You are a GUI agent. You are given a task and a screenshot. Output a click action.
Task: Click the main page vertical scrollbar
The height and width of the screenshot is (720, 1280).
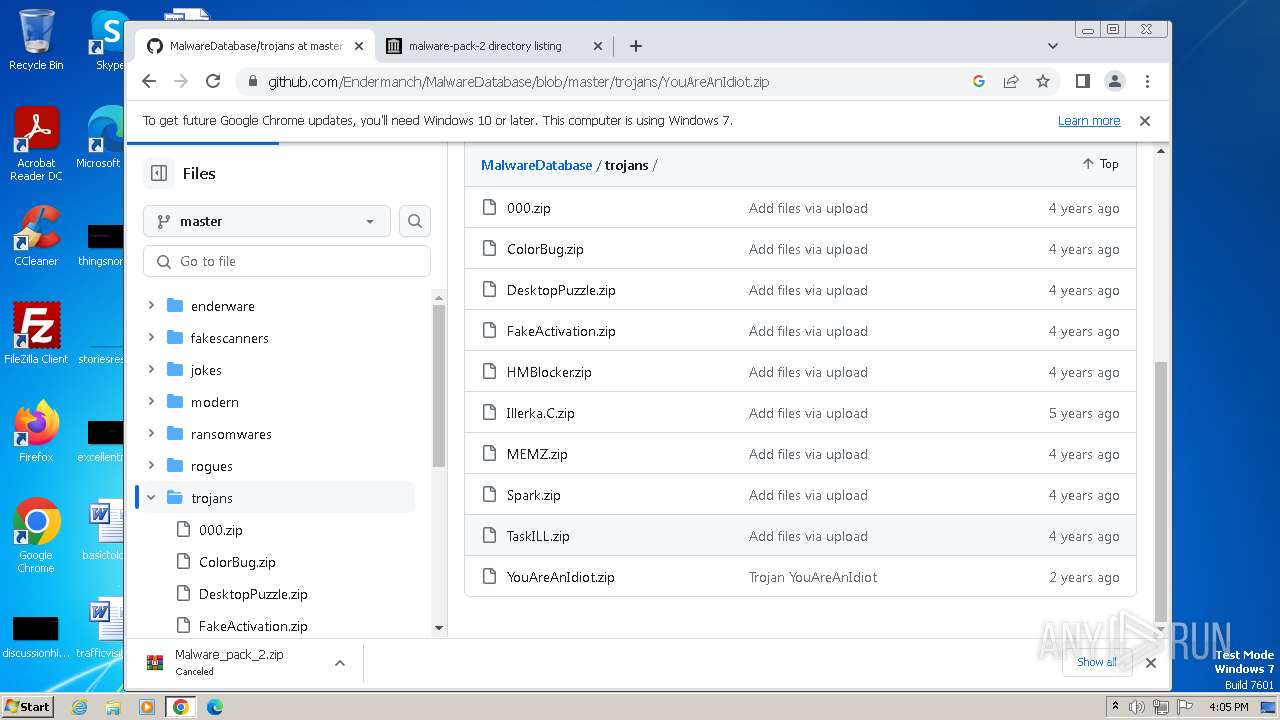1161,490
